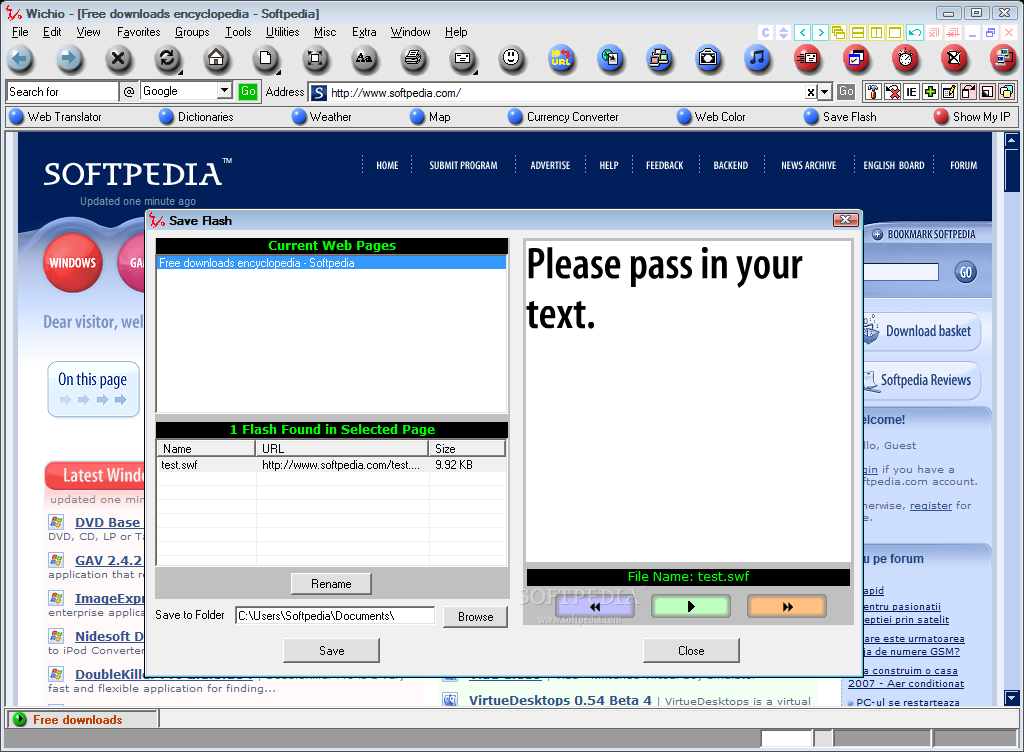Screen dimensions: 1024x752
Task: Open the Extra menu
Action: click(364, 32)
